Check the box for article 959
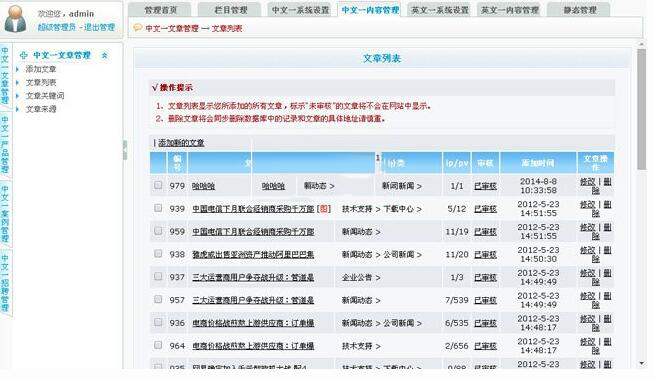 (158, 231)
